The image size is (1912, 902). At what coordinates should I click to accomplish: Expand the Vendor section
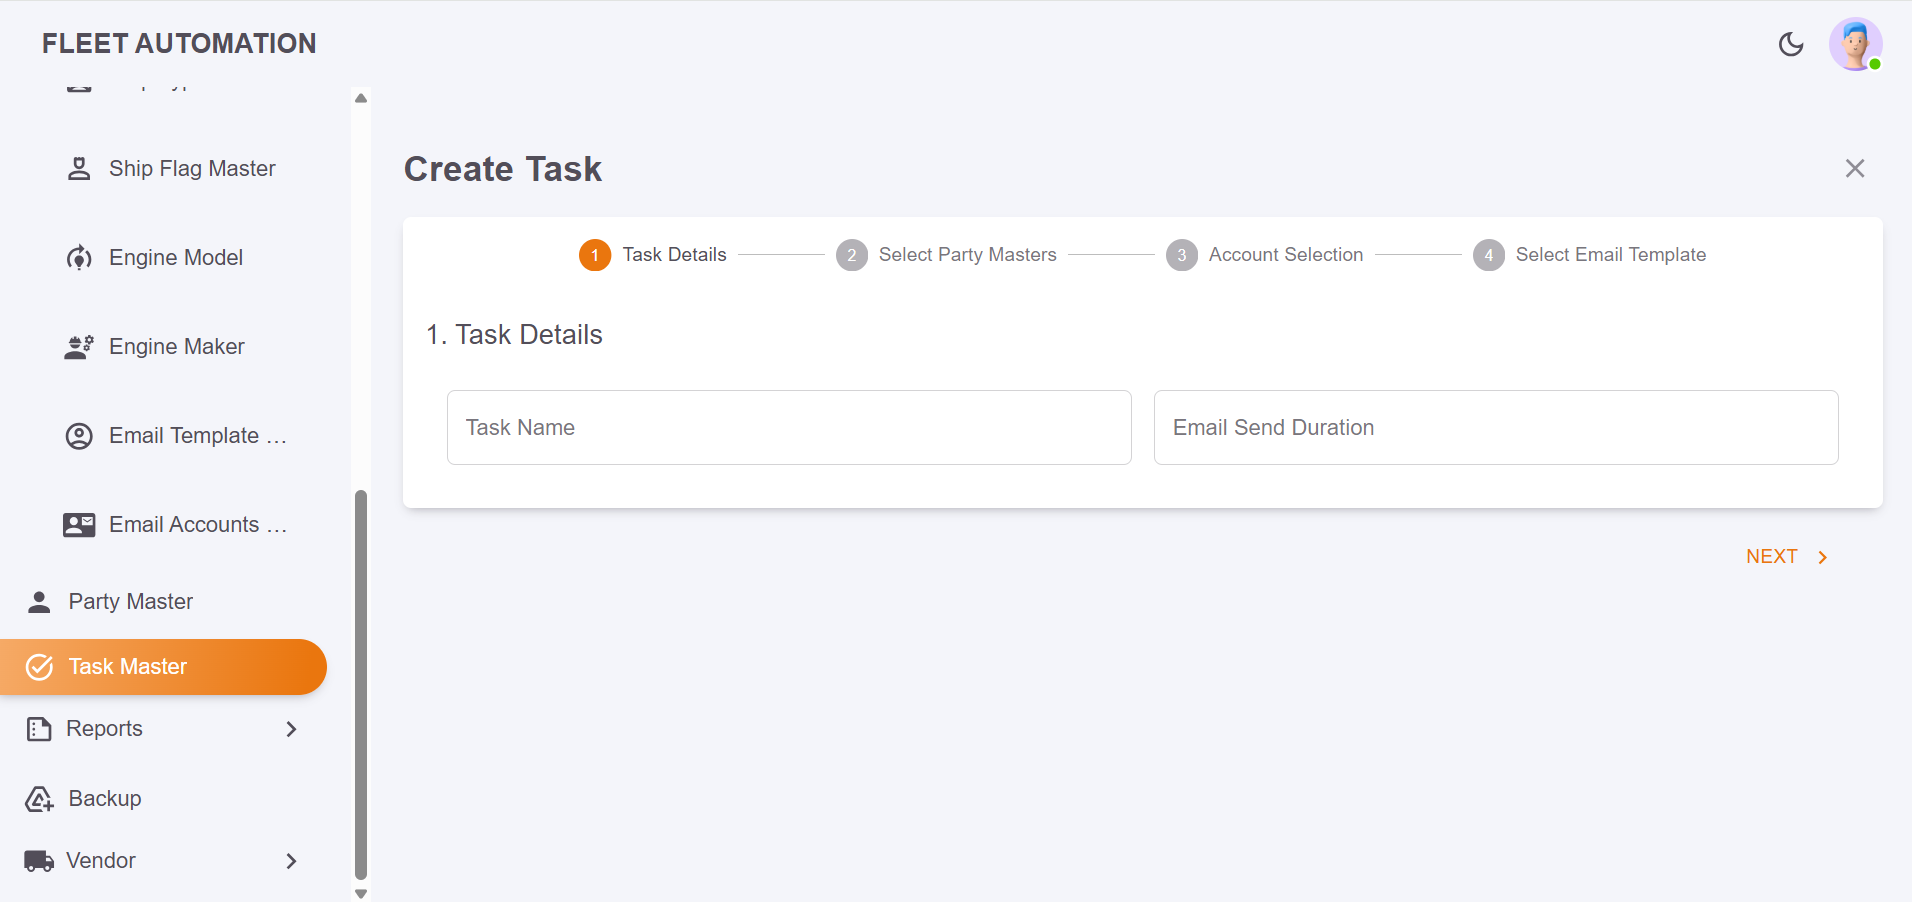click(x=291, y=861)
